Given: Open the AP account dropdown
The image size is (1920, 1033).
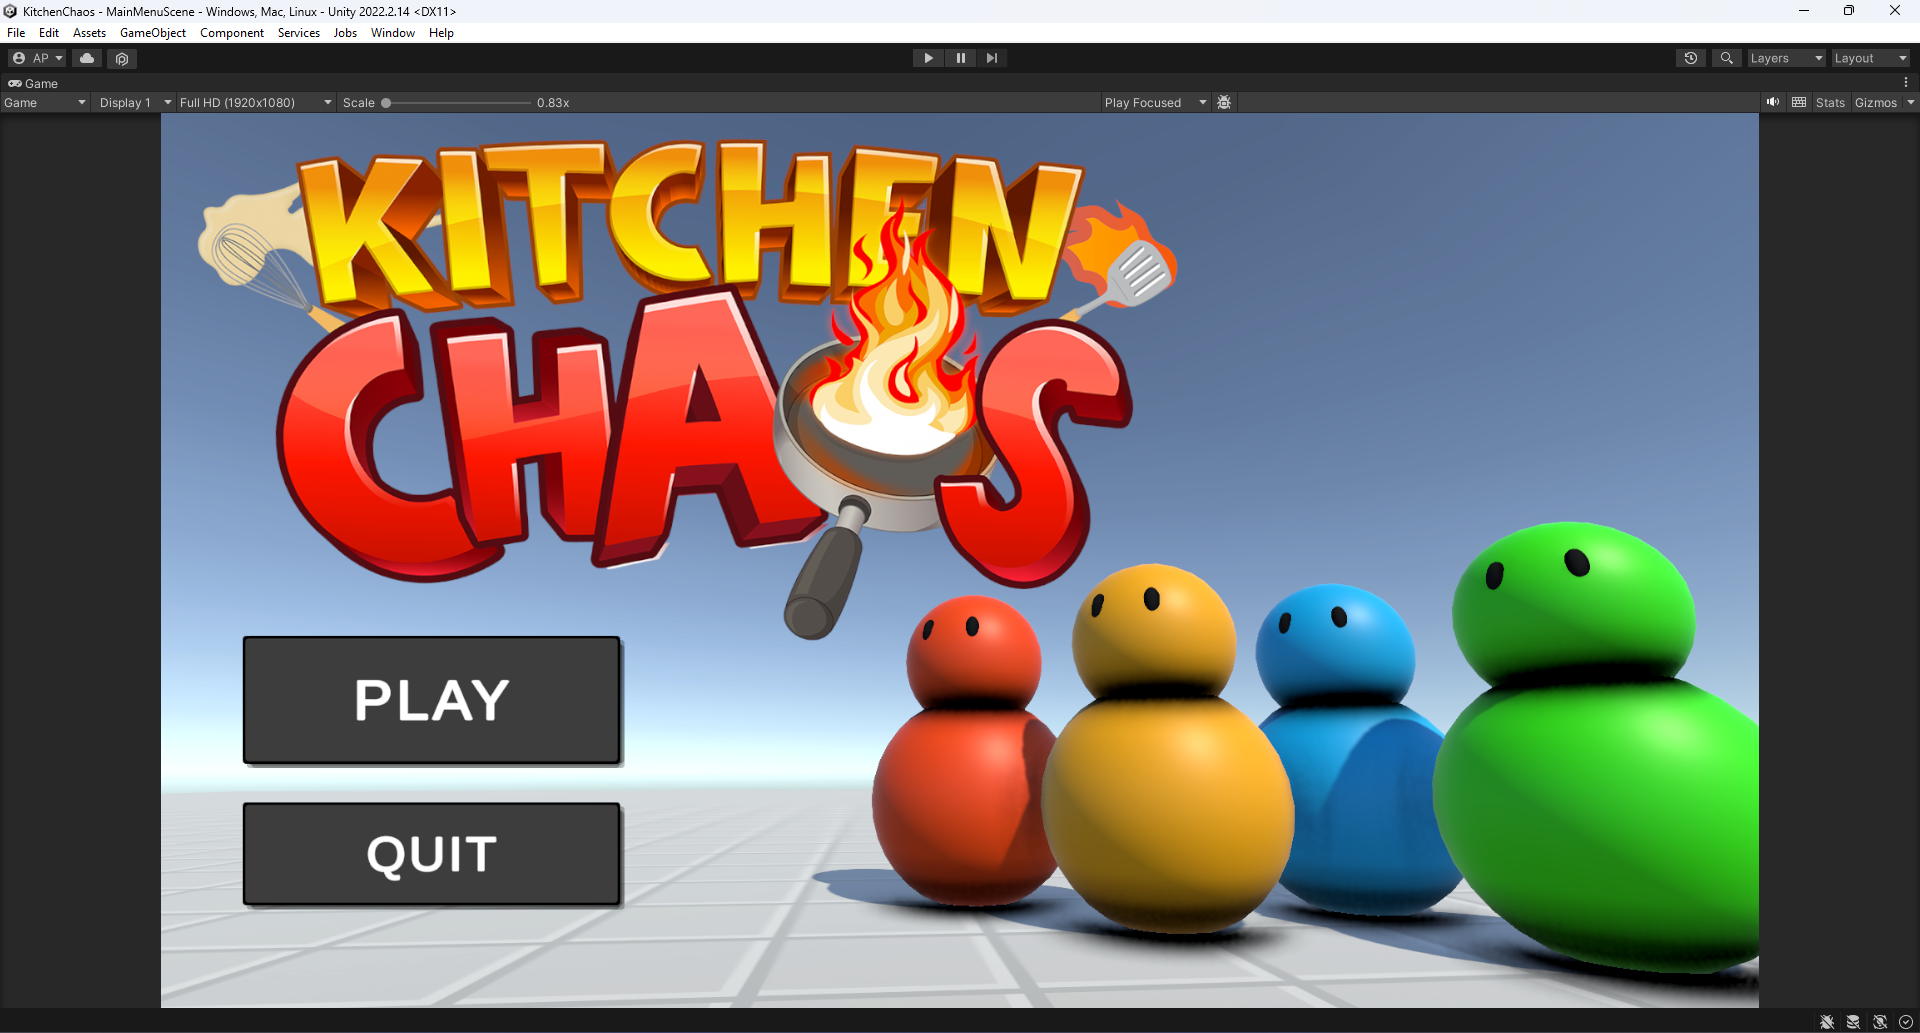Looking at the screenshot, I should 38,58.
